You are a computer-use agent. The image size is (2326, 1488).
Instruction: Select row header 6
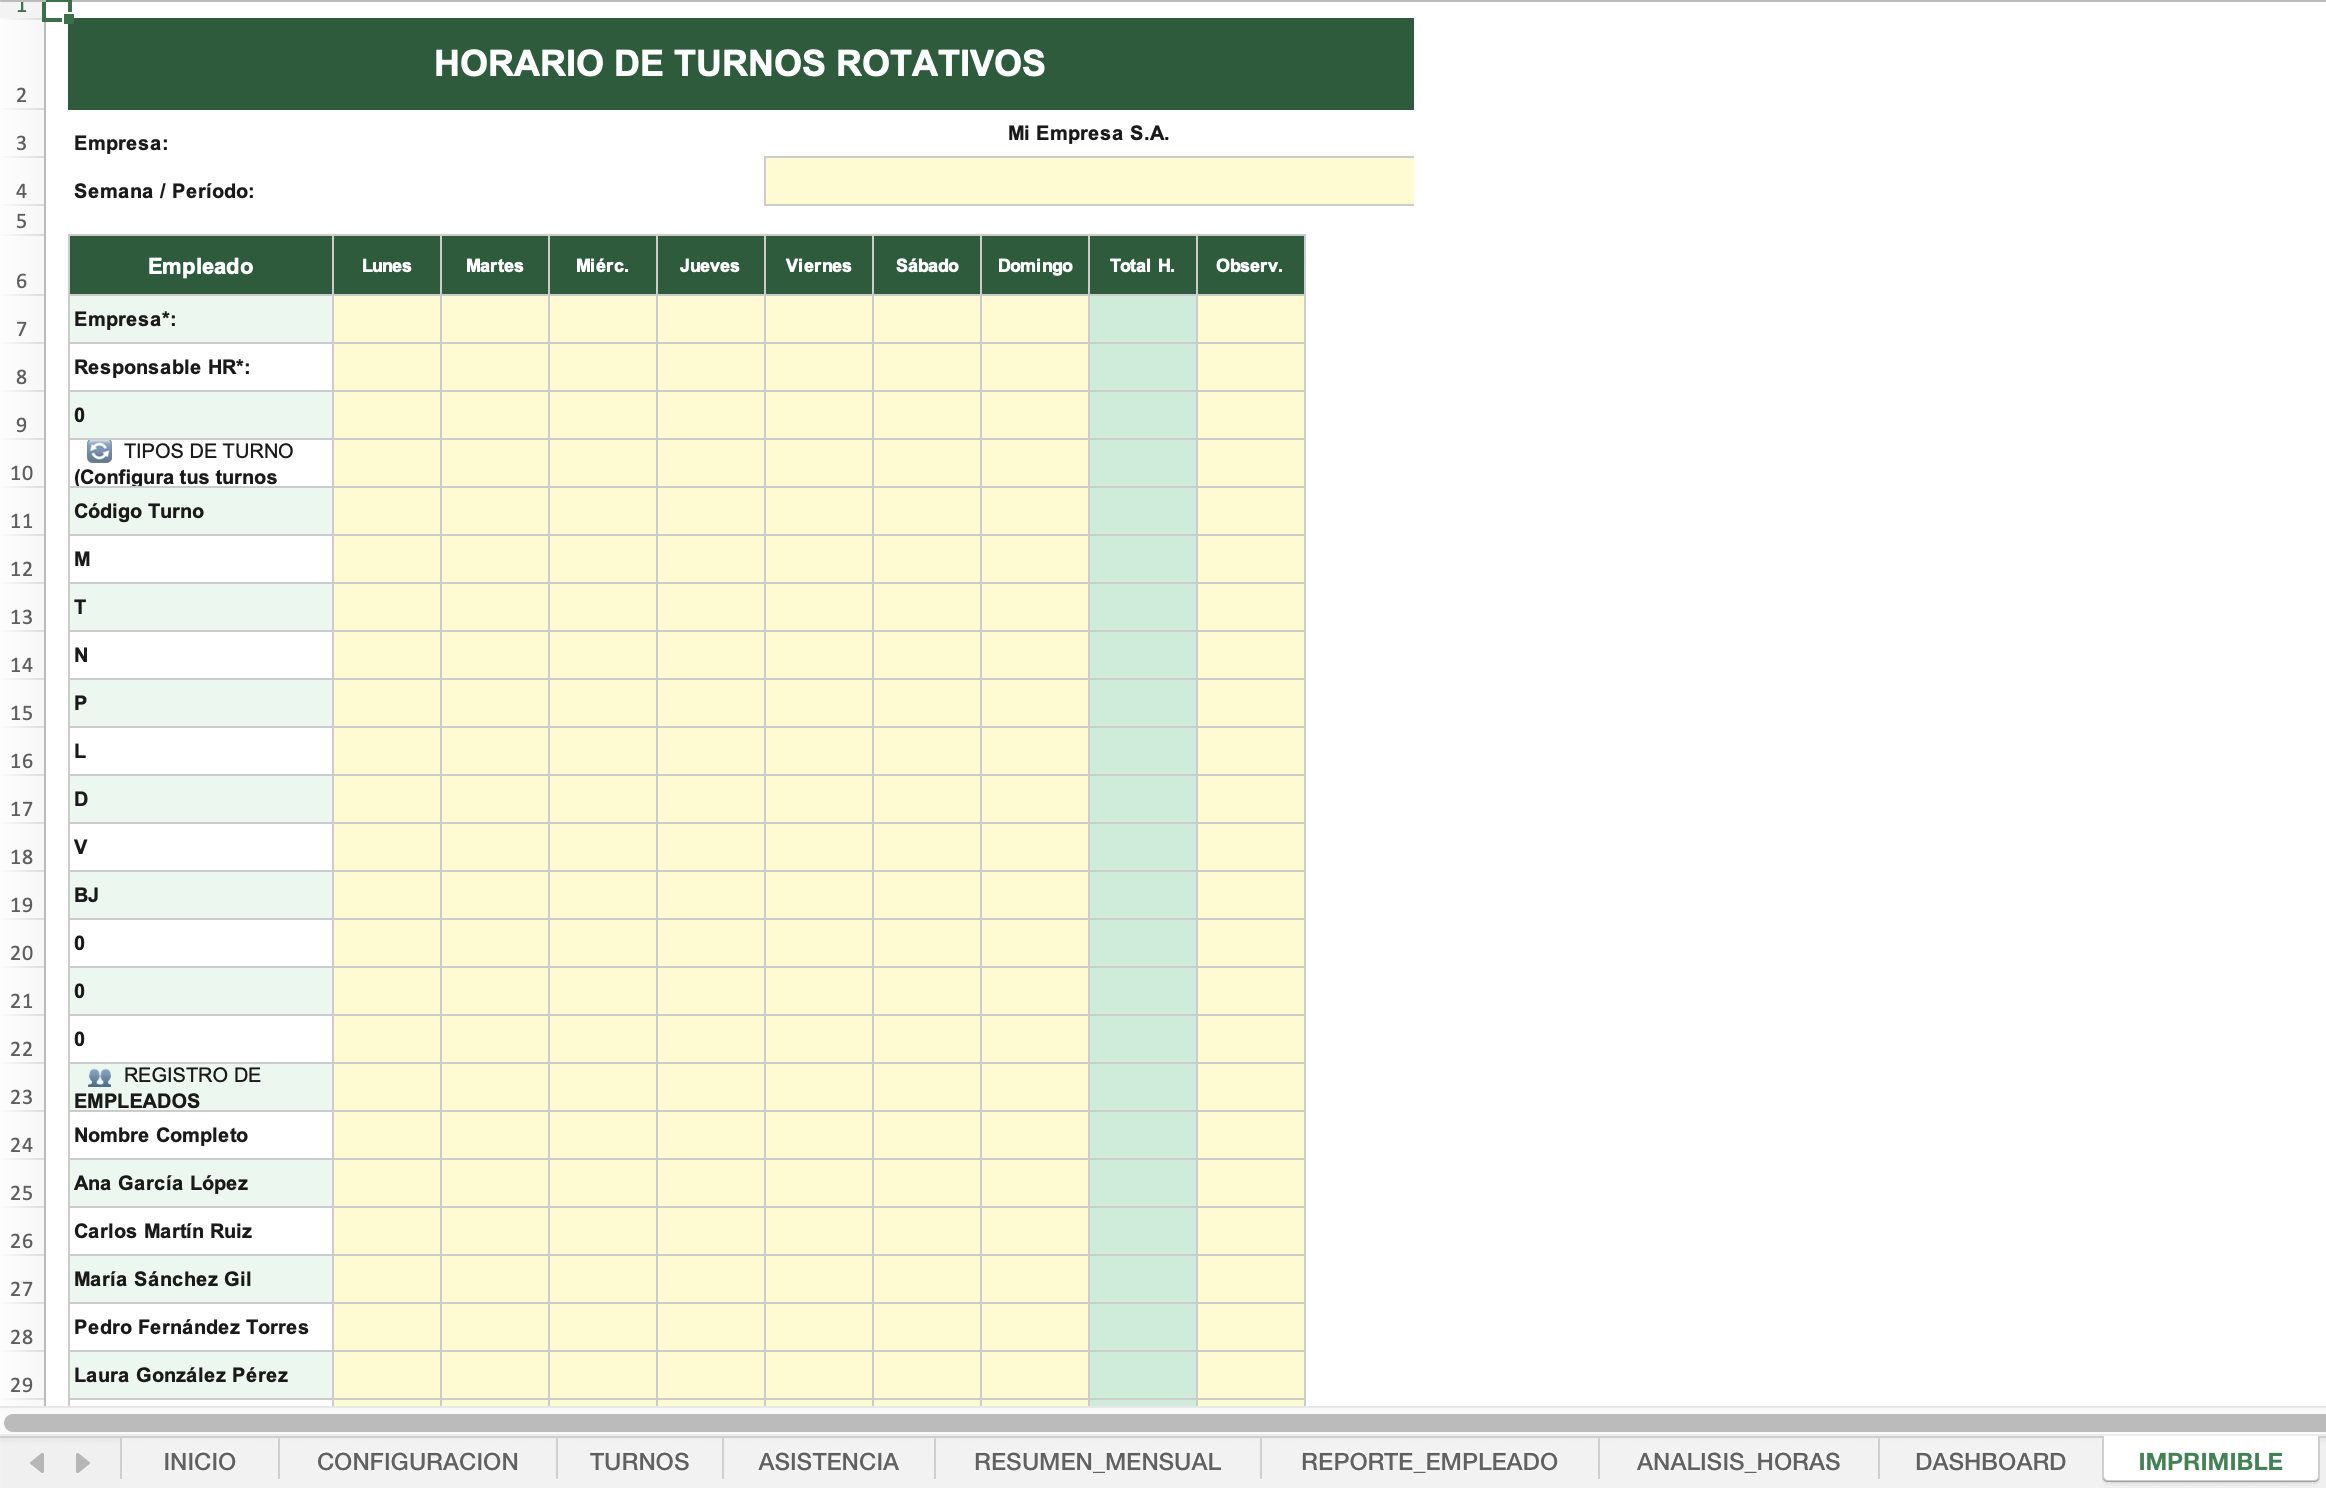tap(21, 266)
